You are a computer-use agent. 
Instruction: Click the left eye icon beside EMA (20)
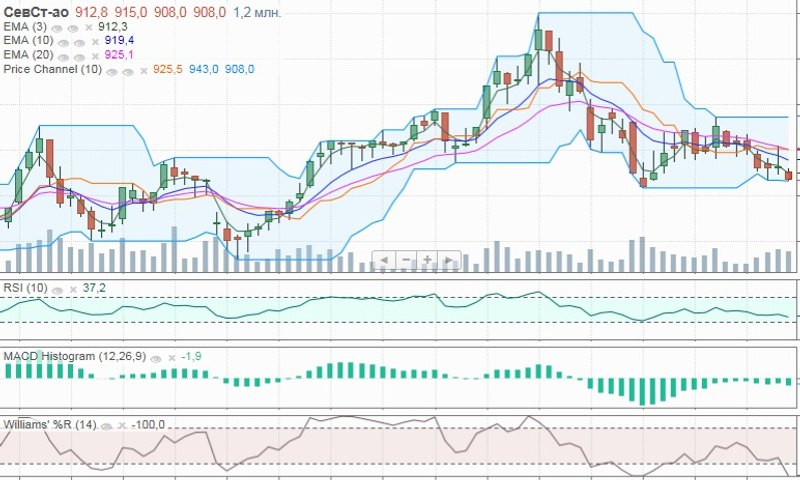pos(63,57)
